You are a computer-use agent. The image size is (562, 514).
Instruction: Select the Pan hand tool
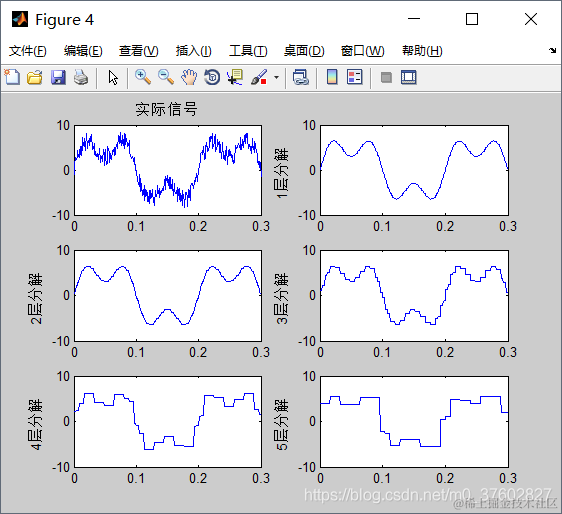[x=189, y=77]
